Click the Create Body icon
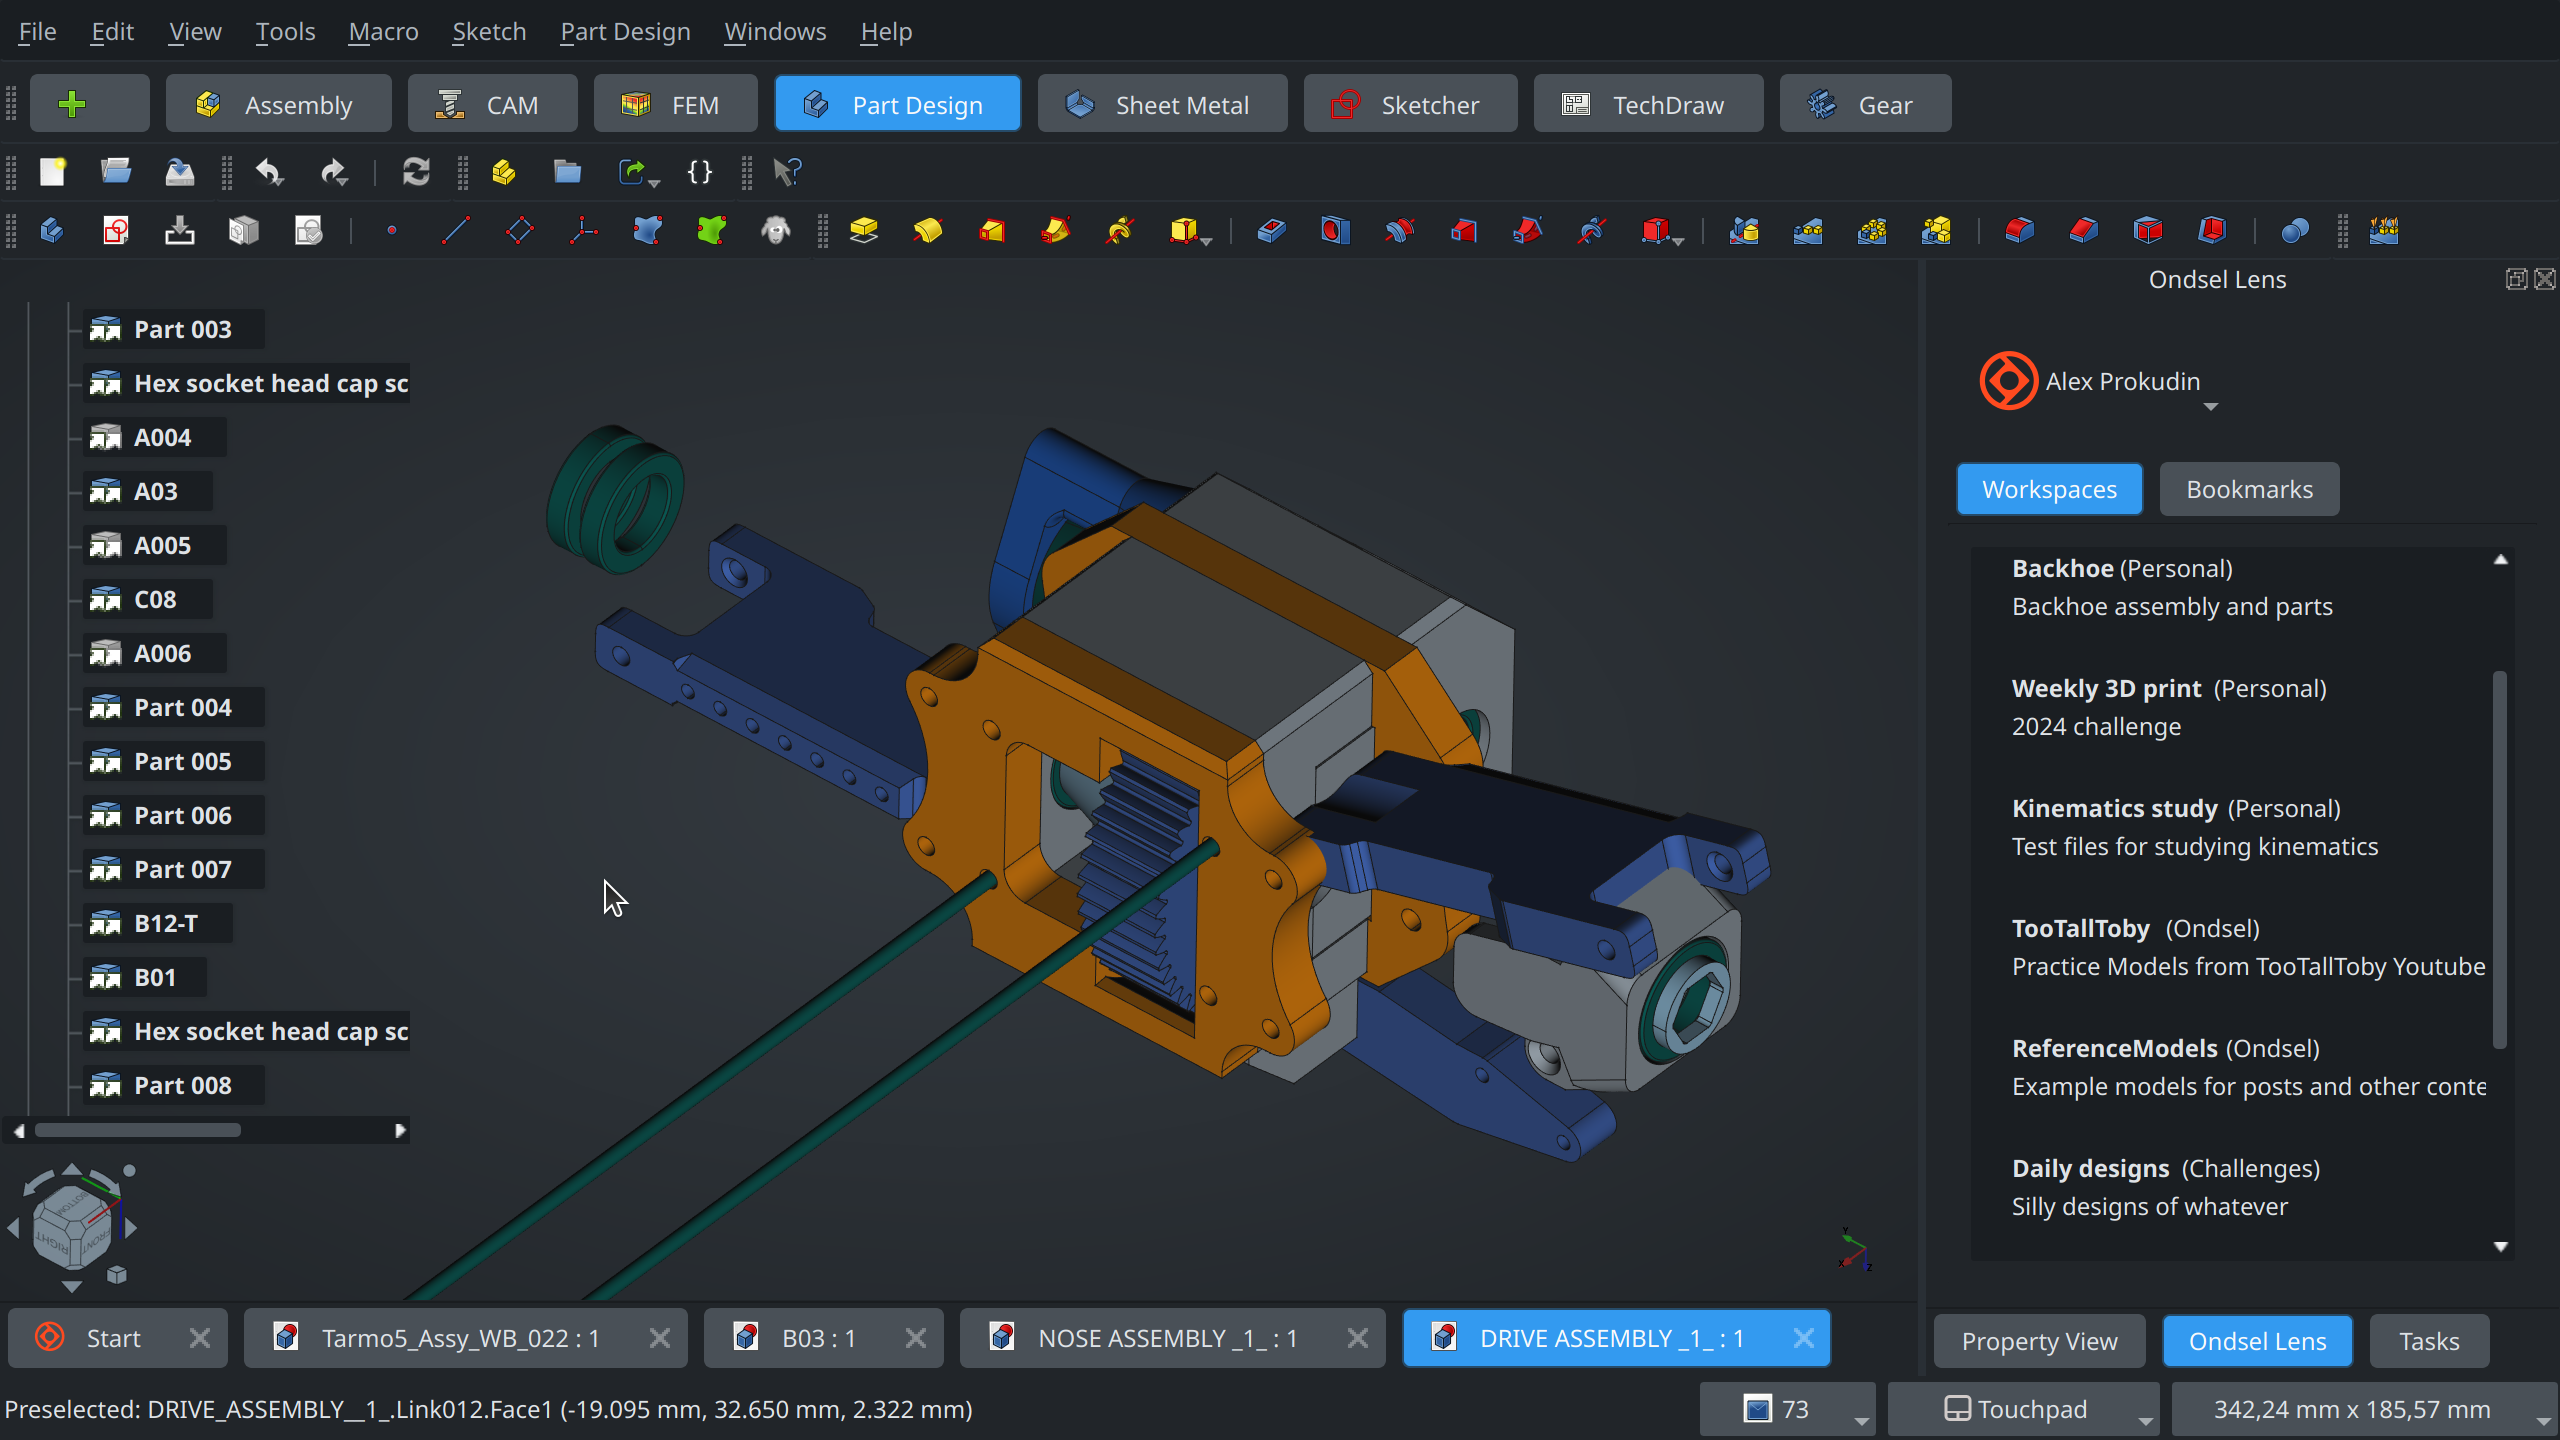Viewport: 2560px width, 1440px height. click(x=52, y=231)
